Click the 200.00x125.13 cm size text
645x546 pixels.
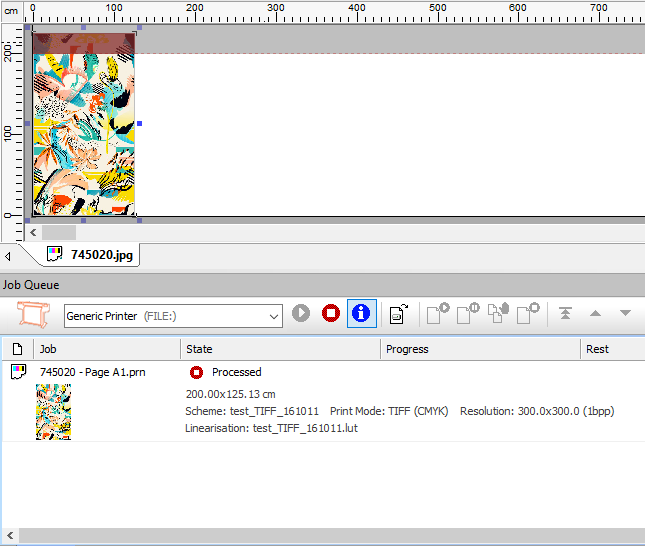(x=230, y=394)
